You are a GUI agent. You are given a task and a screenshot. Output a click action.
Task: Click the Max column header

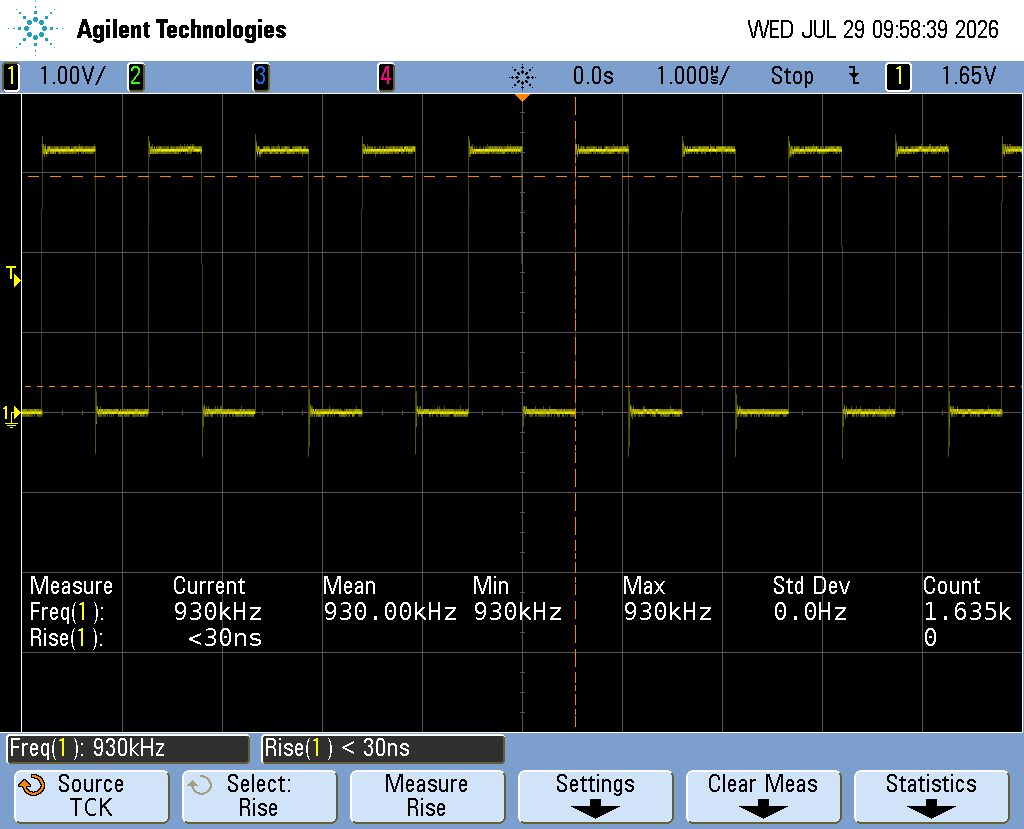pyautogui.click(x=644, y=585)
